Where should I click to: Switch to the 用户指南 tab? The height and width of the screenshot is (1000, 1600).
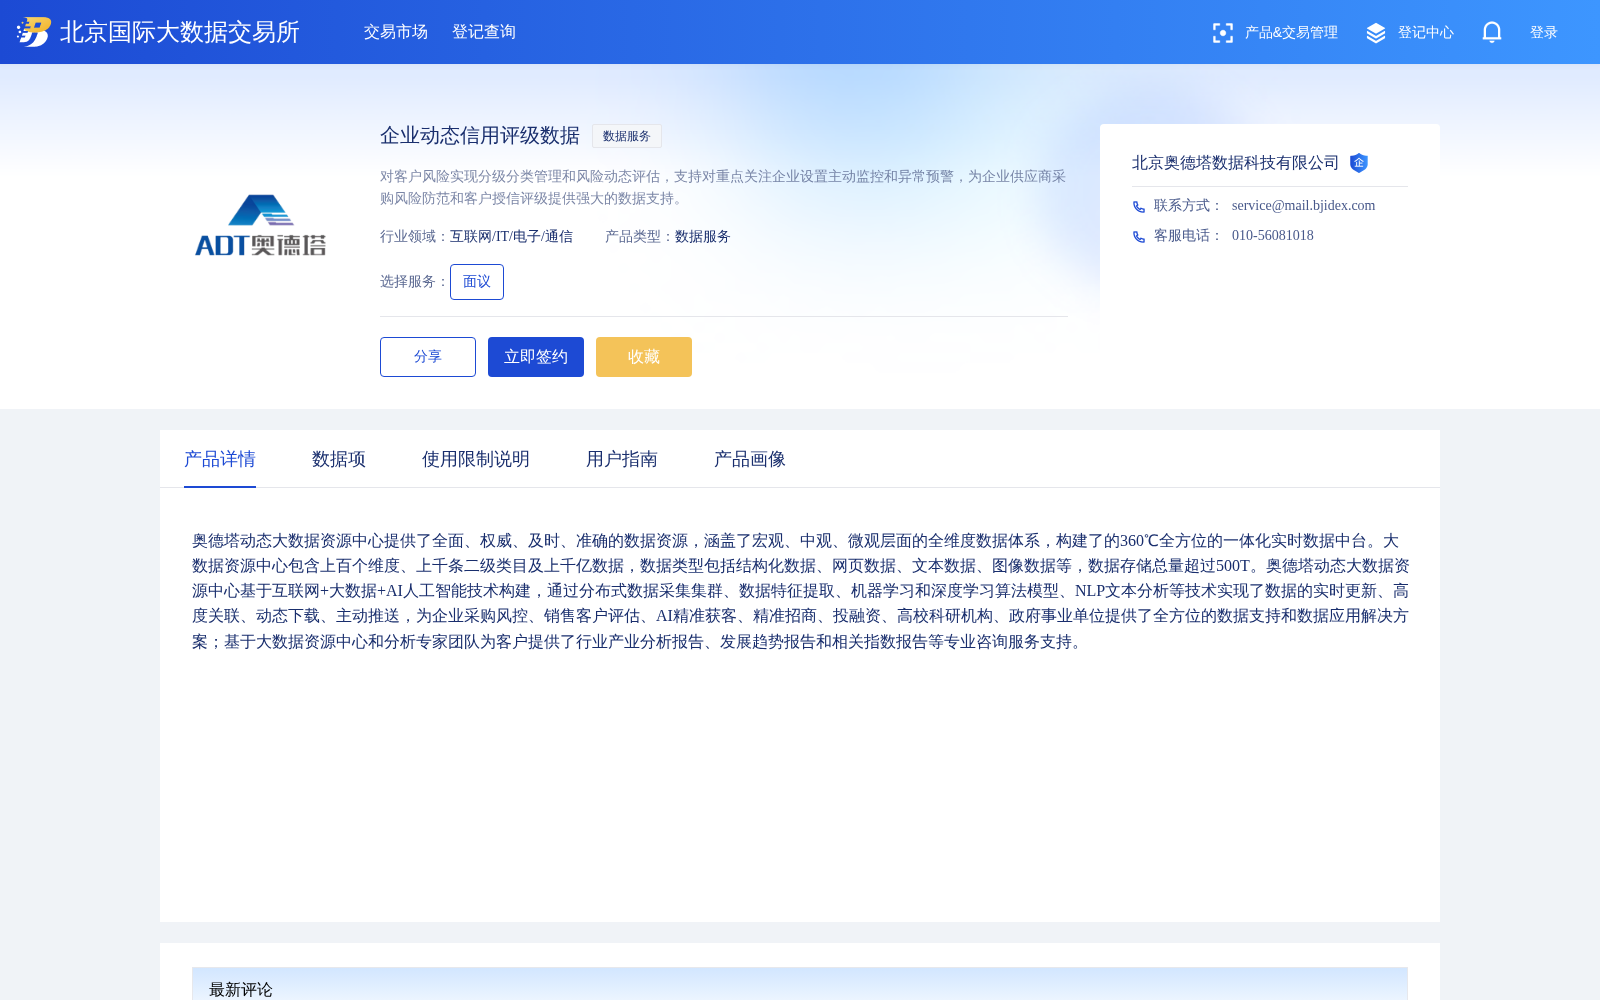coord(622,459)
